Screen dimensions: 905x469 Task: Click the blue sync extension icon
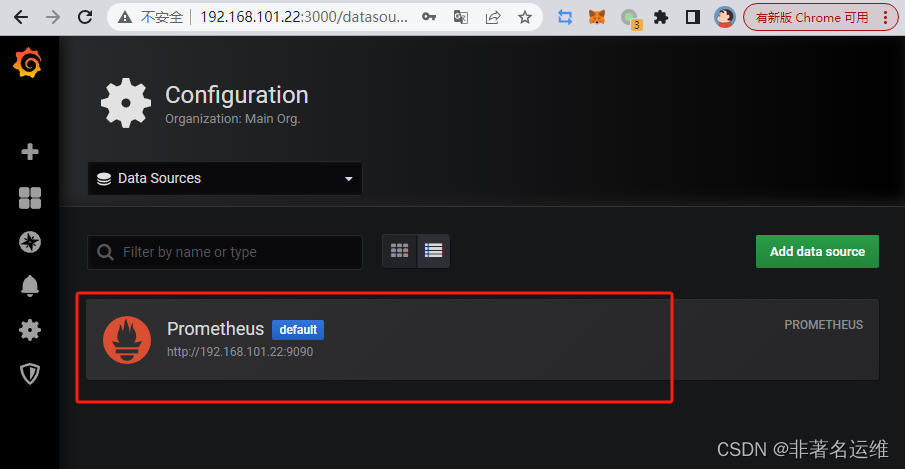point(565,17)
